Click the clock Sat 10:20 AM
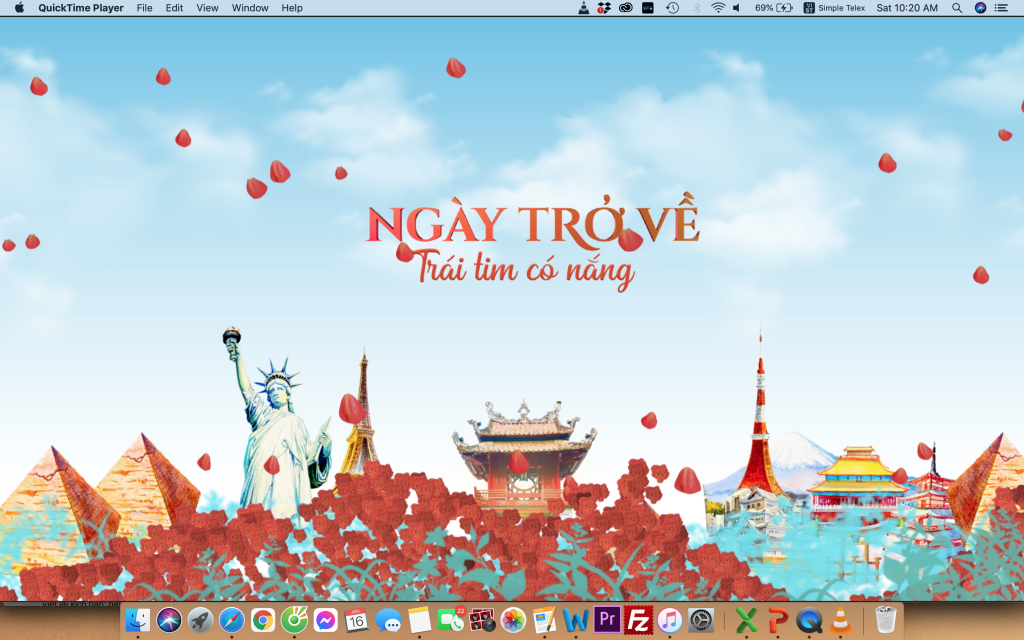The width and height of the screenshot is (1024, 640). (907, 8)
